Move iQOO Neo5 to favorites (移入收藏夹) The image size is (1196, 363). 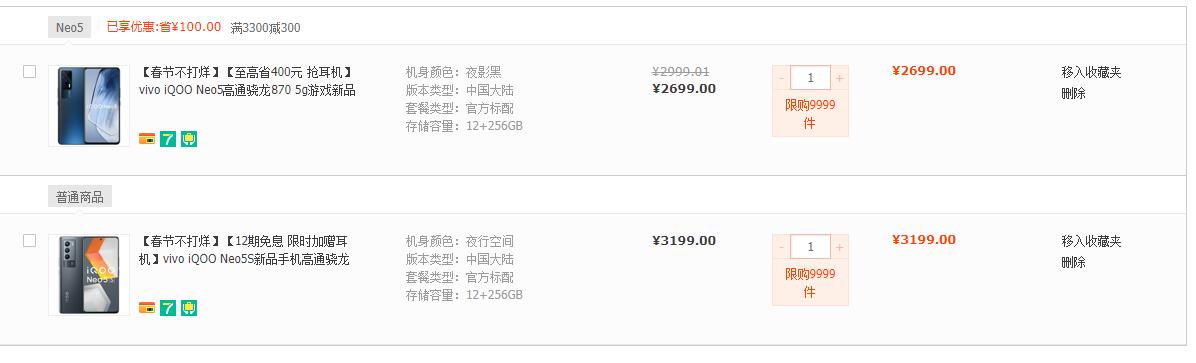coord(1091,72)
